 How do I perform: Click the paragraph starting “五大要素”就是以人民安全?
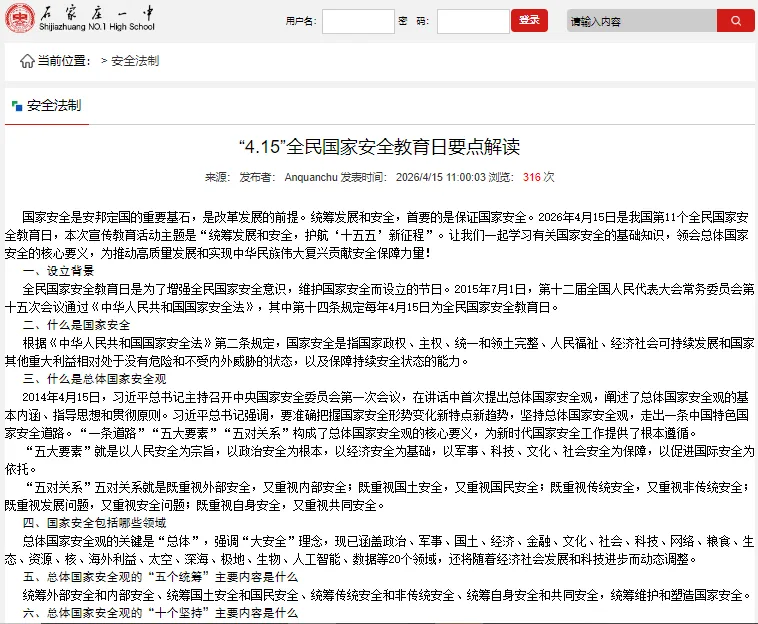tap(379, 460)
